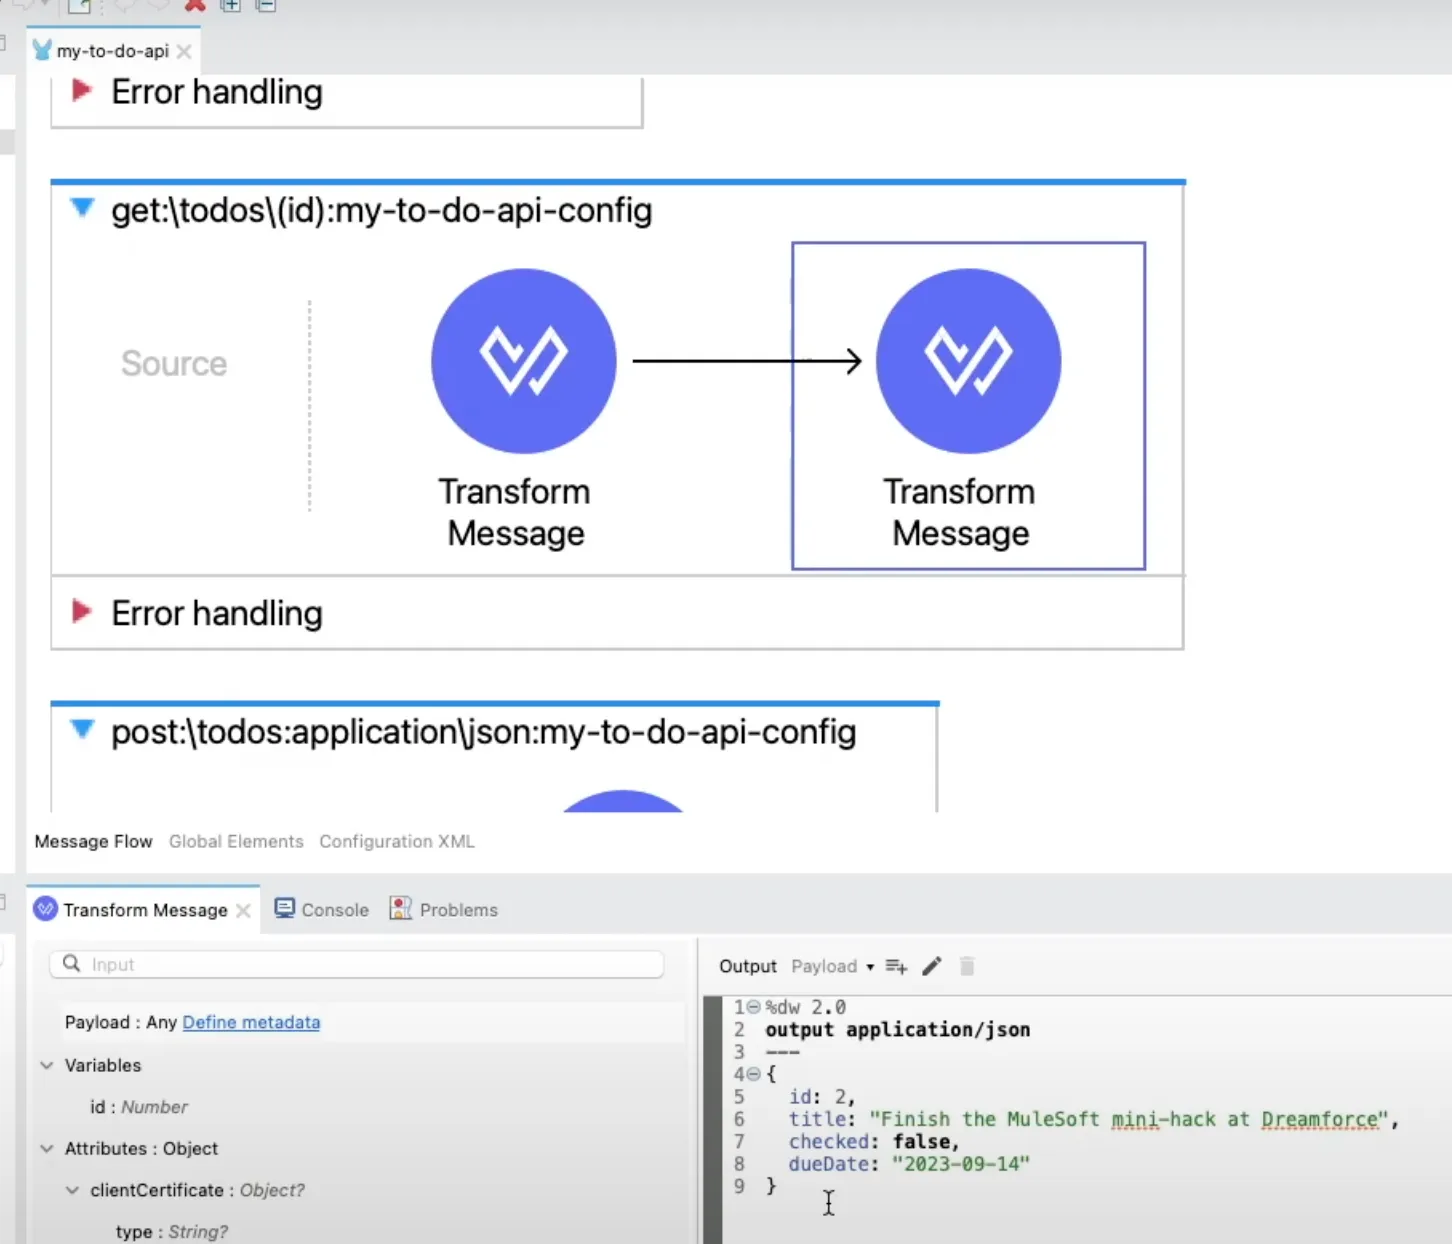Select the type : String? attribute
This screenshot has width=1452, height=1244.
click(x=172, y=1232)
